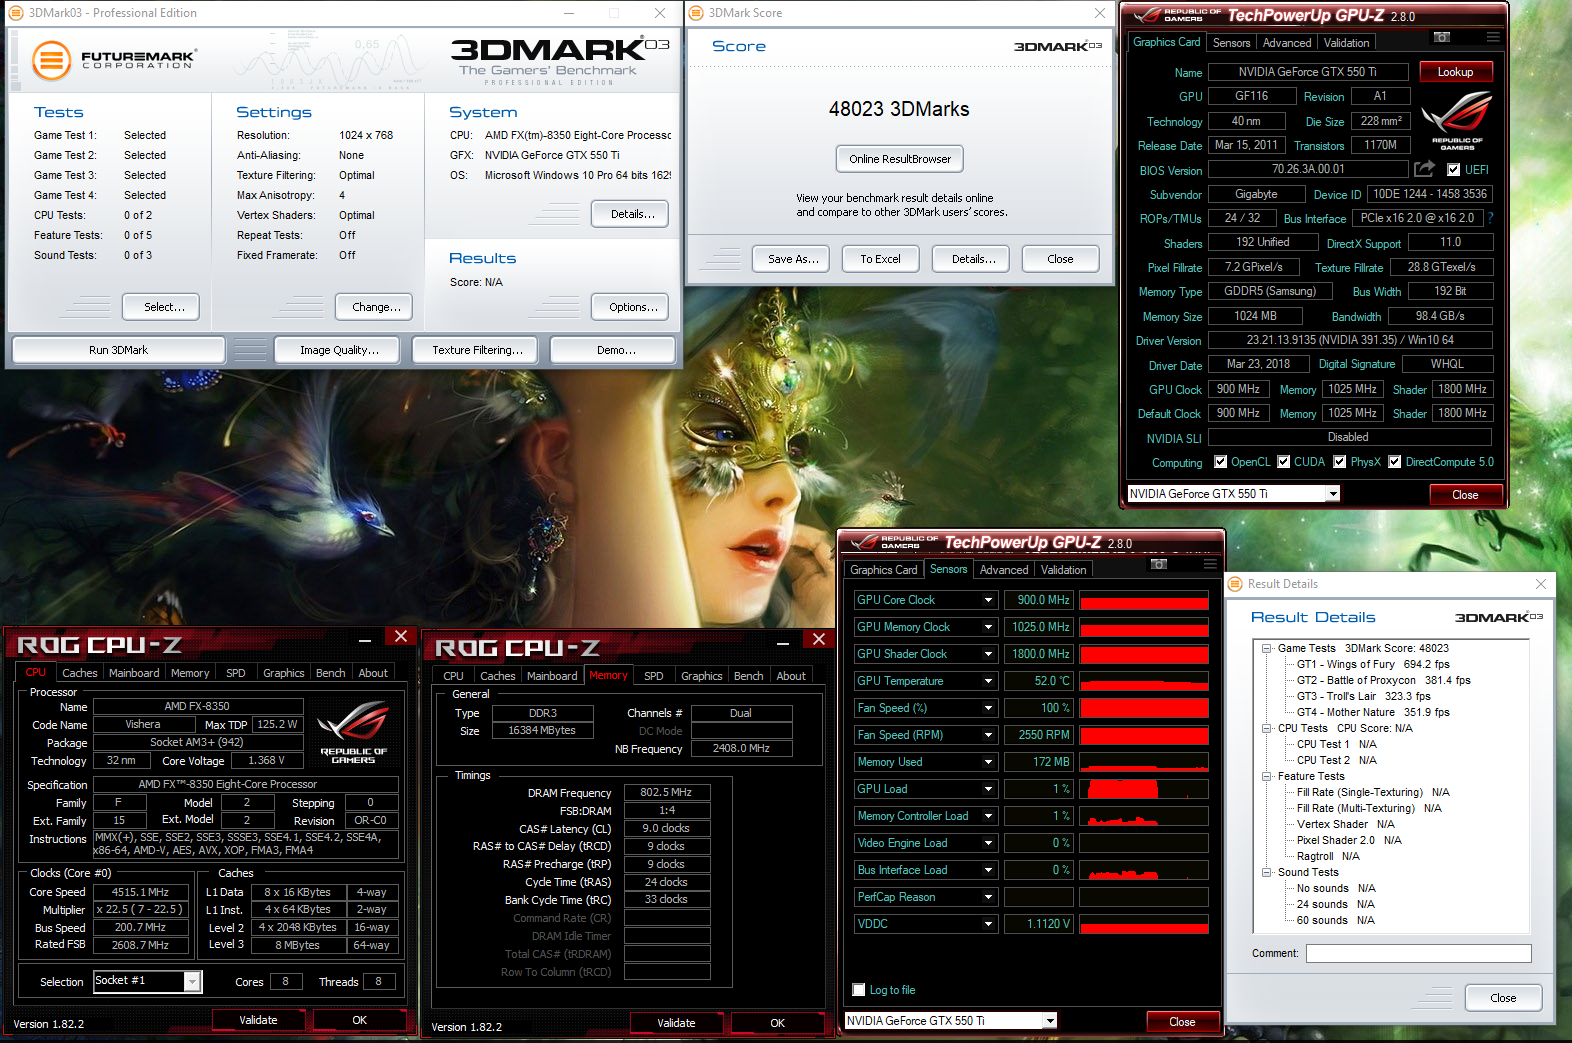This screenshot has width=1572, height=1043.
Task: Select the 'GT4 - Mother Nature' result row
Action: [x=1373, y=712]
